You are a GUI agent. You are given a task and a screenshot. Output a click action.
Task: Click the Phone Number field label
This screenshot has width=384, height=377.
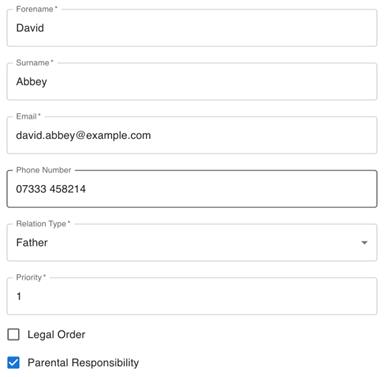(x=44, y=170)
